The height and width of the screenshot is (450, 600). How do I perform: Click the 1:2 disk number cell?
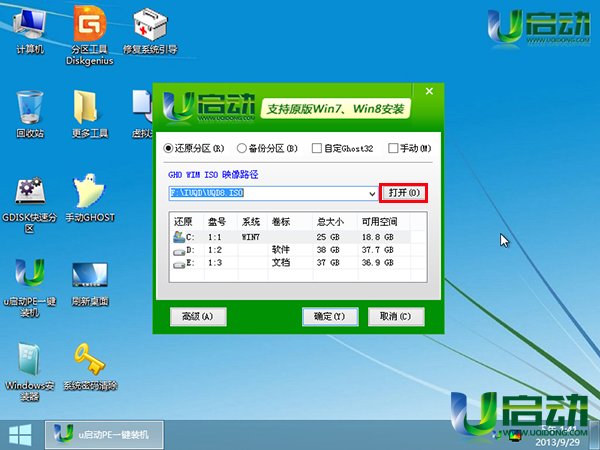pos(215,250)
